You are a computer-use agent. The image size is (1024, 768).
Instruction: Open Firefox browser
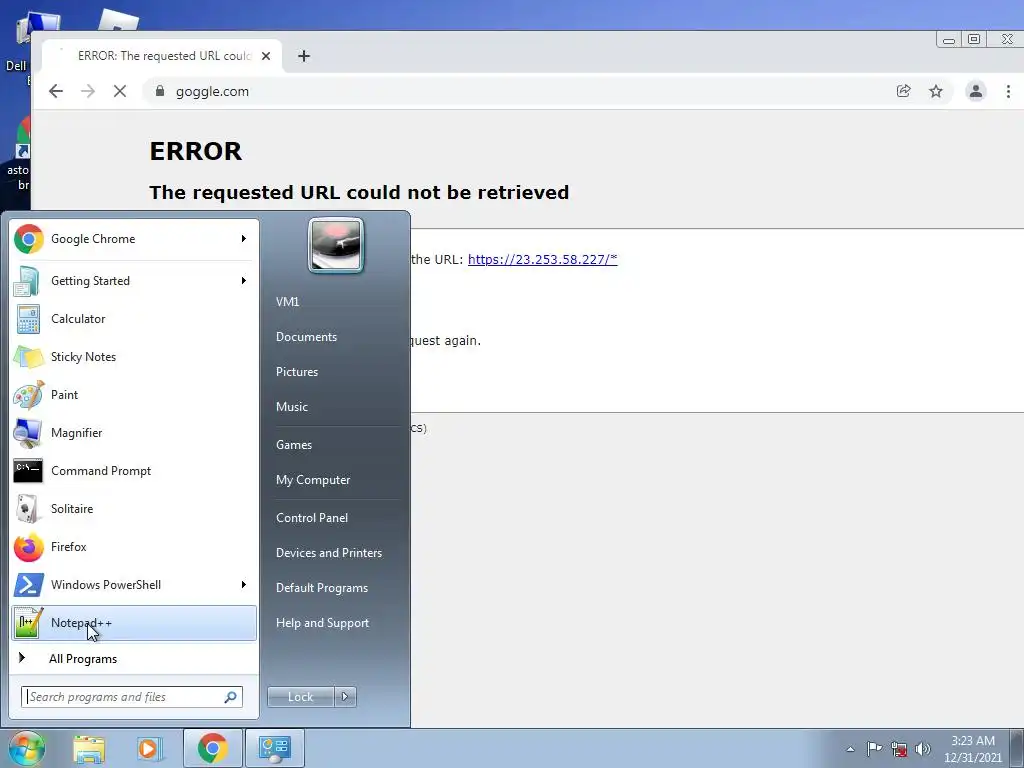134,547
